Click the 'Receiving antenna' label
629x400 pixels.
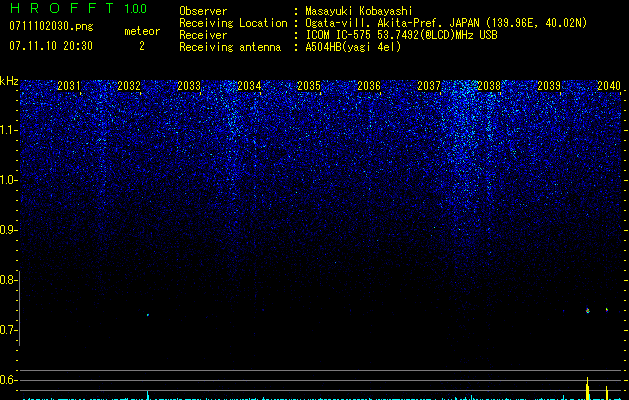pyautogui.click(x=230, y=47)
